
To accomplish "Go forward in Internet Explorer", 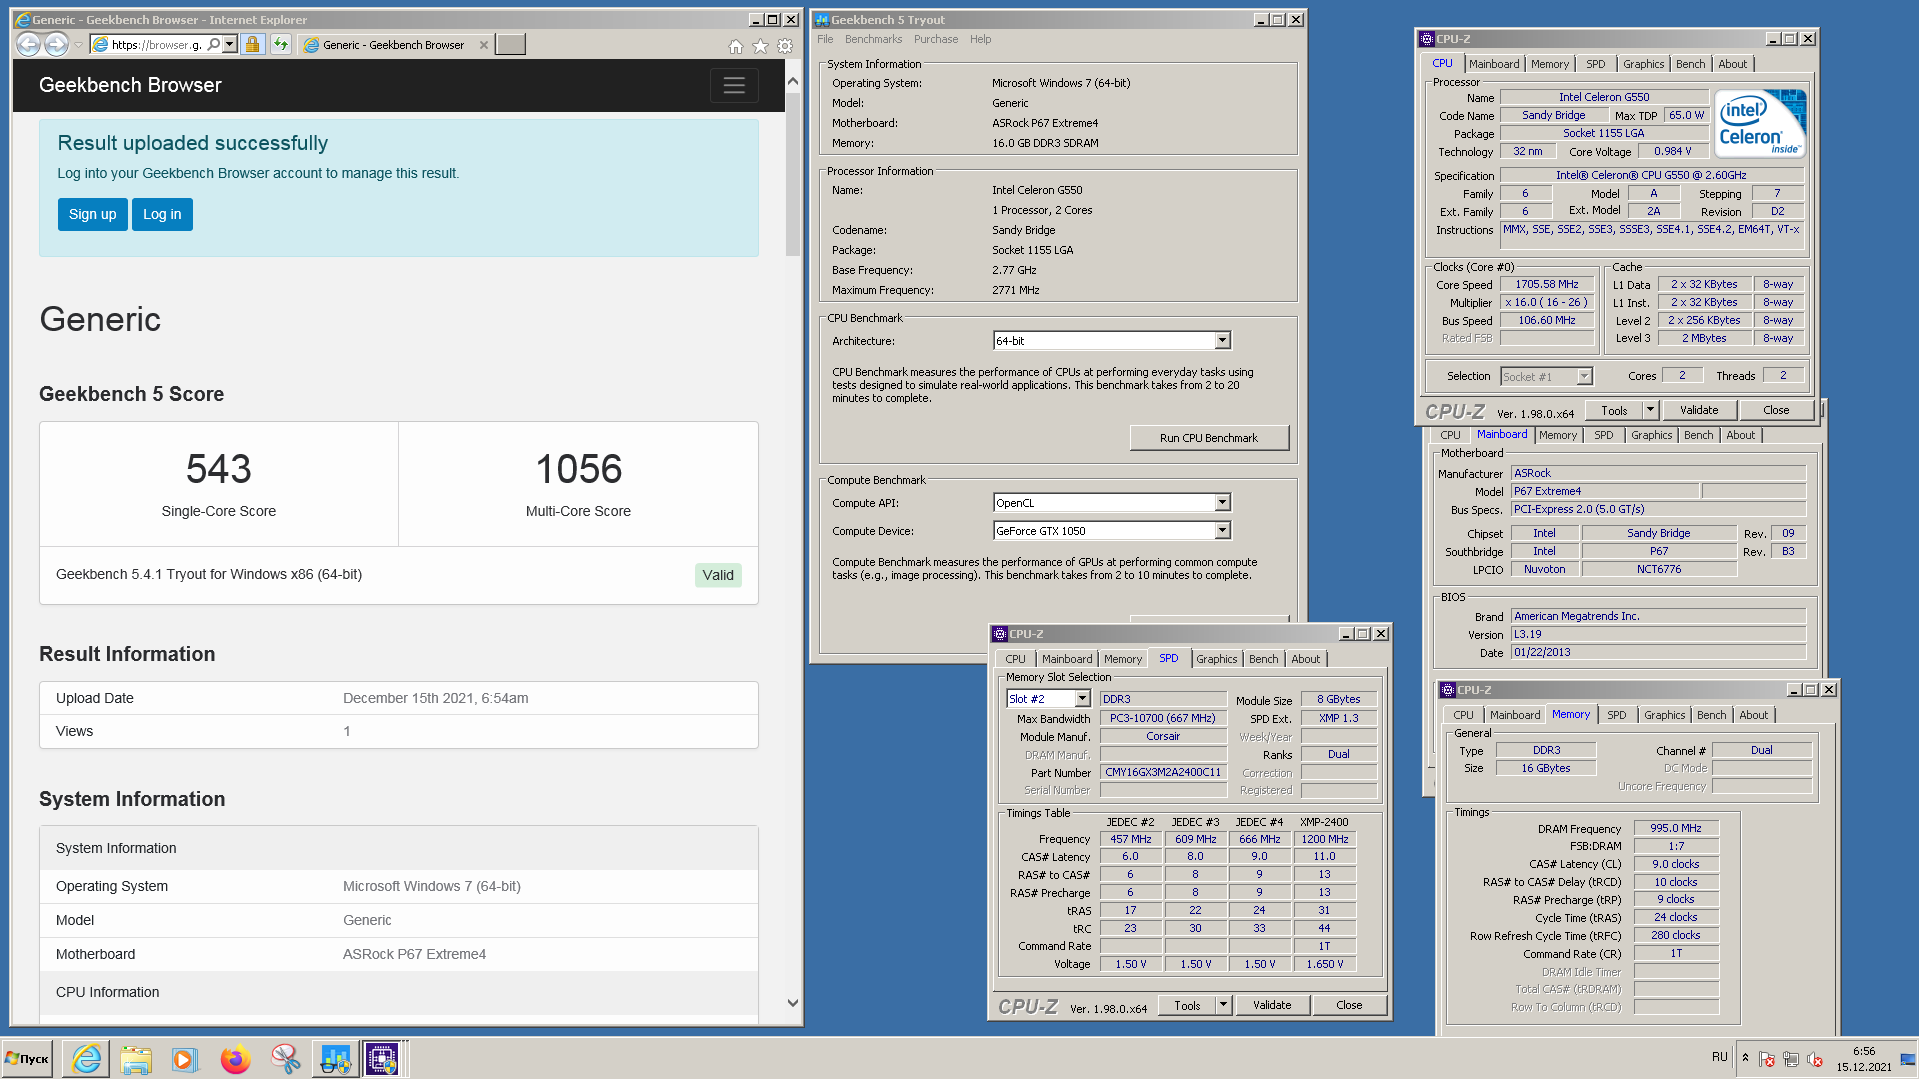I will click(x=57, y=44).
